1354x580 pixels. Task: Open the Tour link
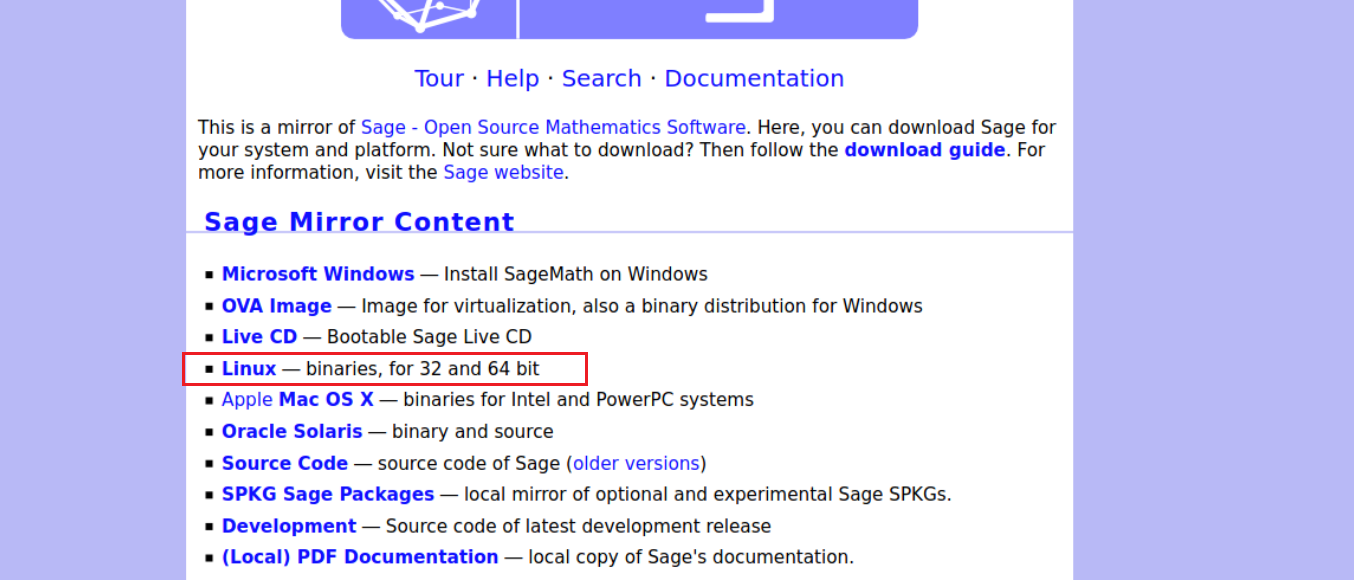click(439, 78)
